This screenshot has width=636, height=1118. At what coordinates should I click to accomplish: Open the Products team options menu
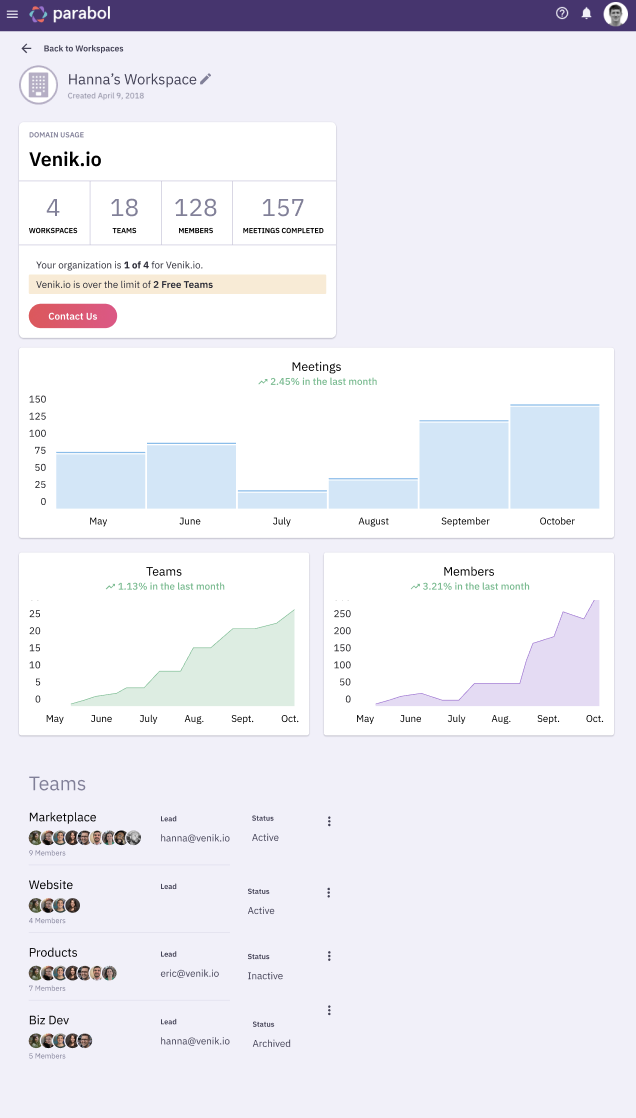point(329,956)
